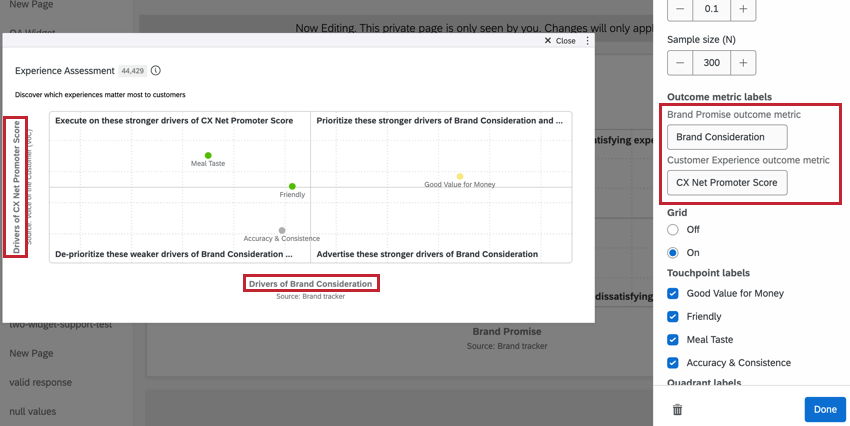This screenshot has height=426, width=850.
Task: Turn the grid Off
Action: 673,230
